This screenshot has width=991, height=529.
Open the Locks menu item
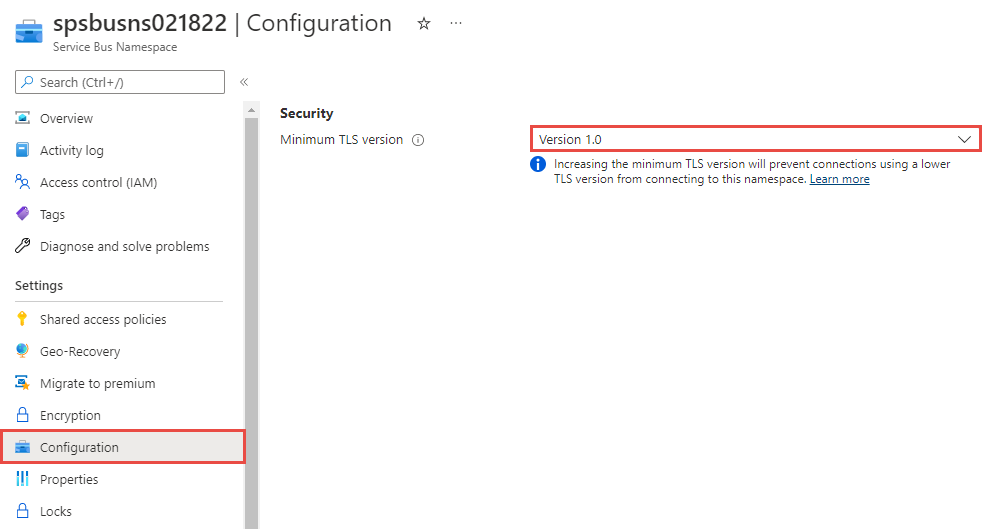point(56,511)
